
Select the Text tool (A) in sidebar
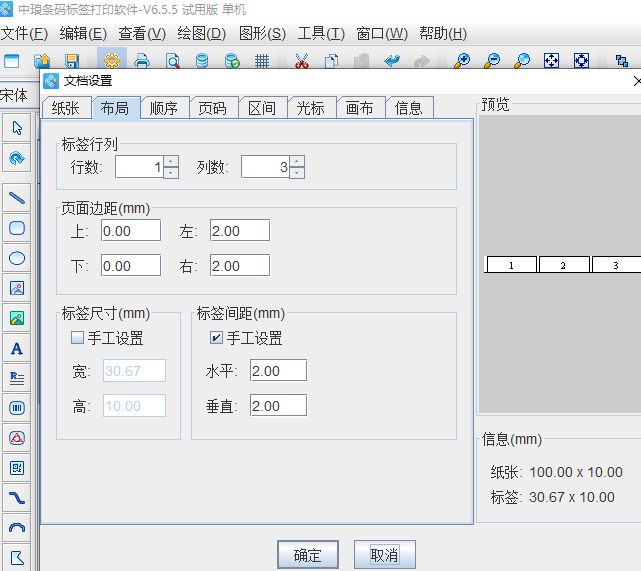(17, 349)
